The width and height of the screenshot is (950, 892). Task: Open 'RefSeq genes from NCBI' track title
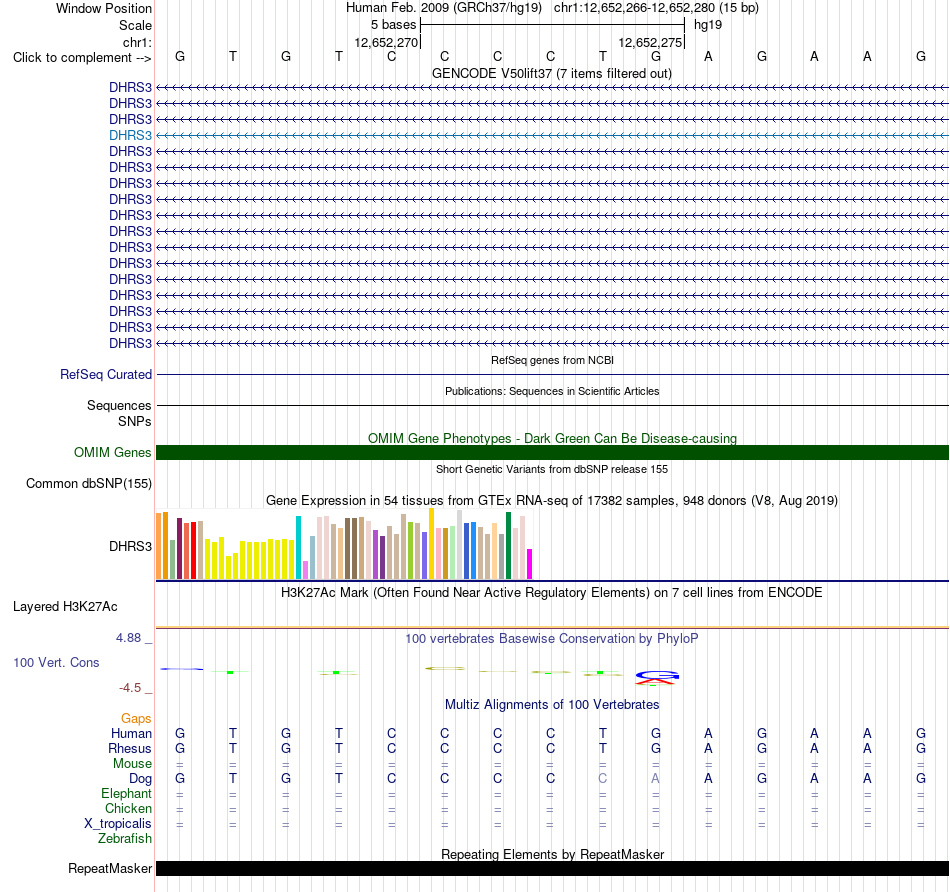pyautogui.click(x=552, y=360)
